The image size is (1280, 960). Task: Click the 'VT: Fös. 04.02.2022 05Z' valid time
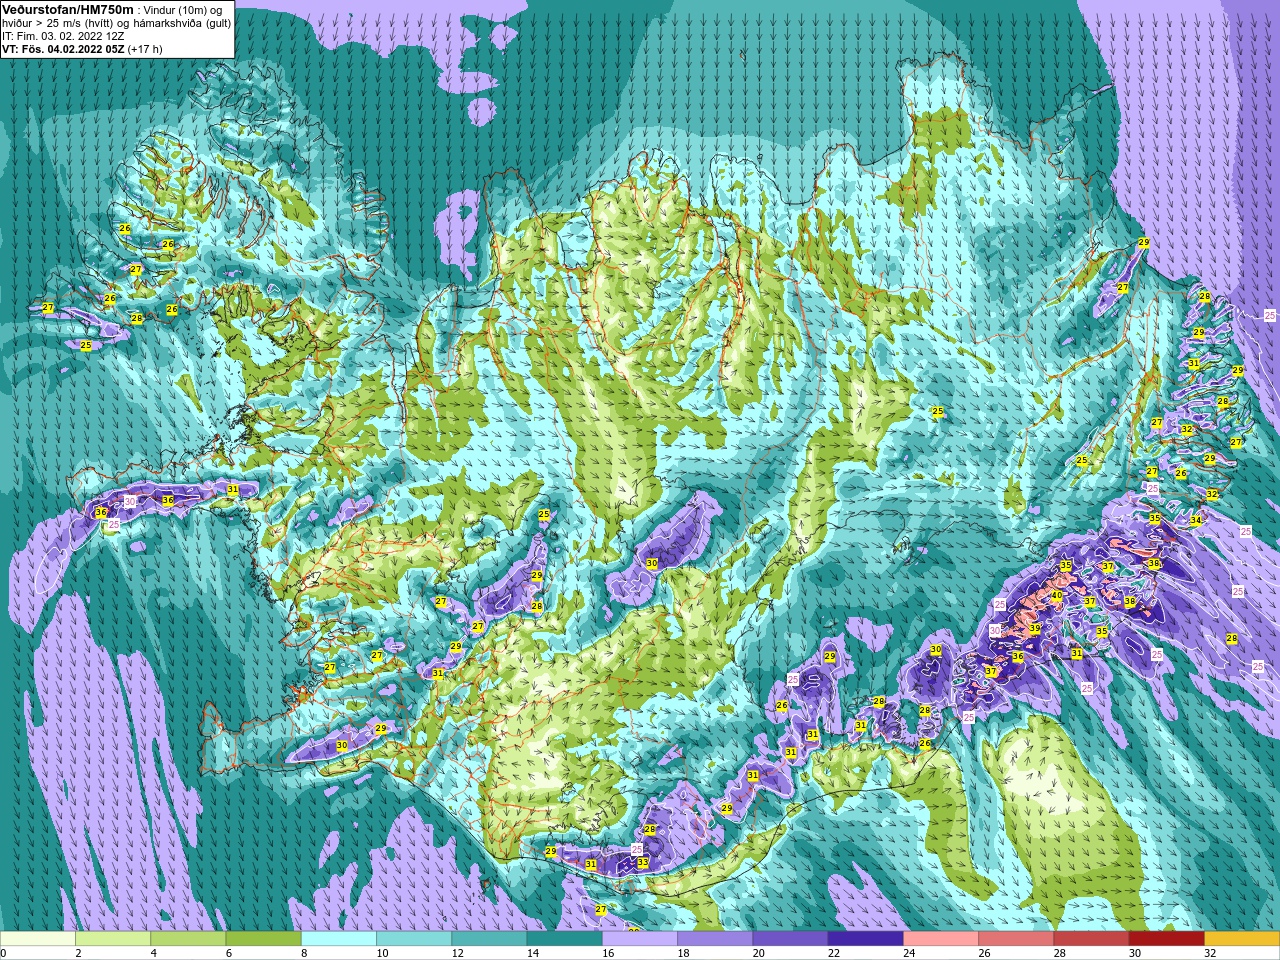coord(63,48)
